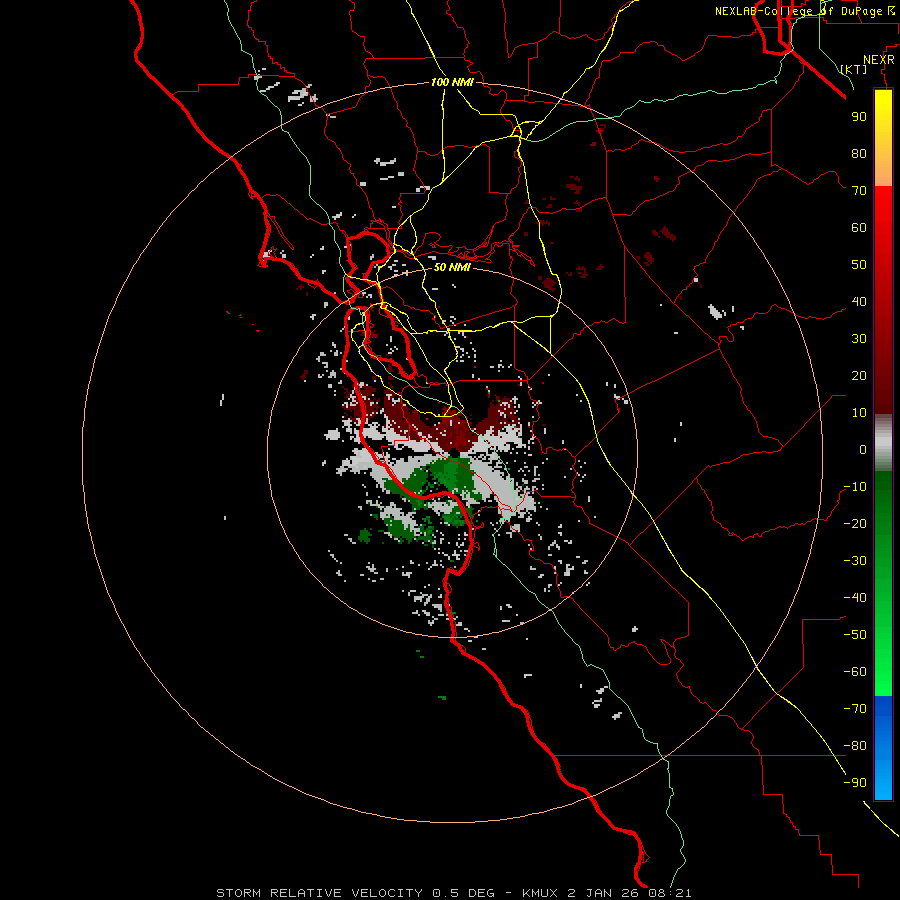Click the 90 value on the velocity scale

pos(859,117)
